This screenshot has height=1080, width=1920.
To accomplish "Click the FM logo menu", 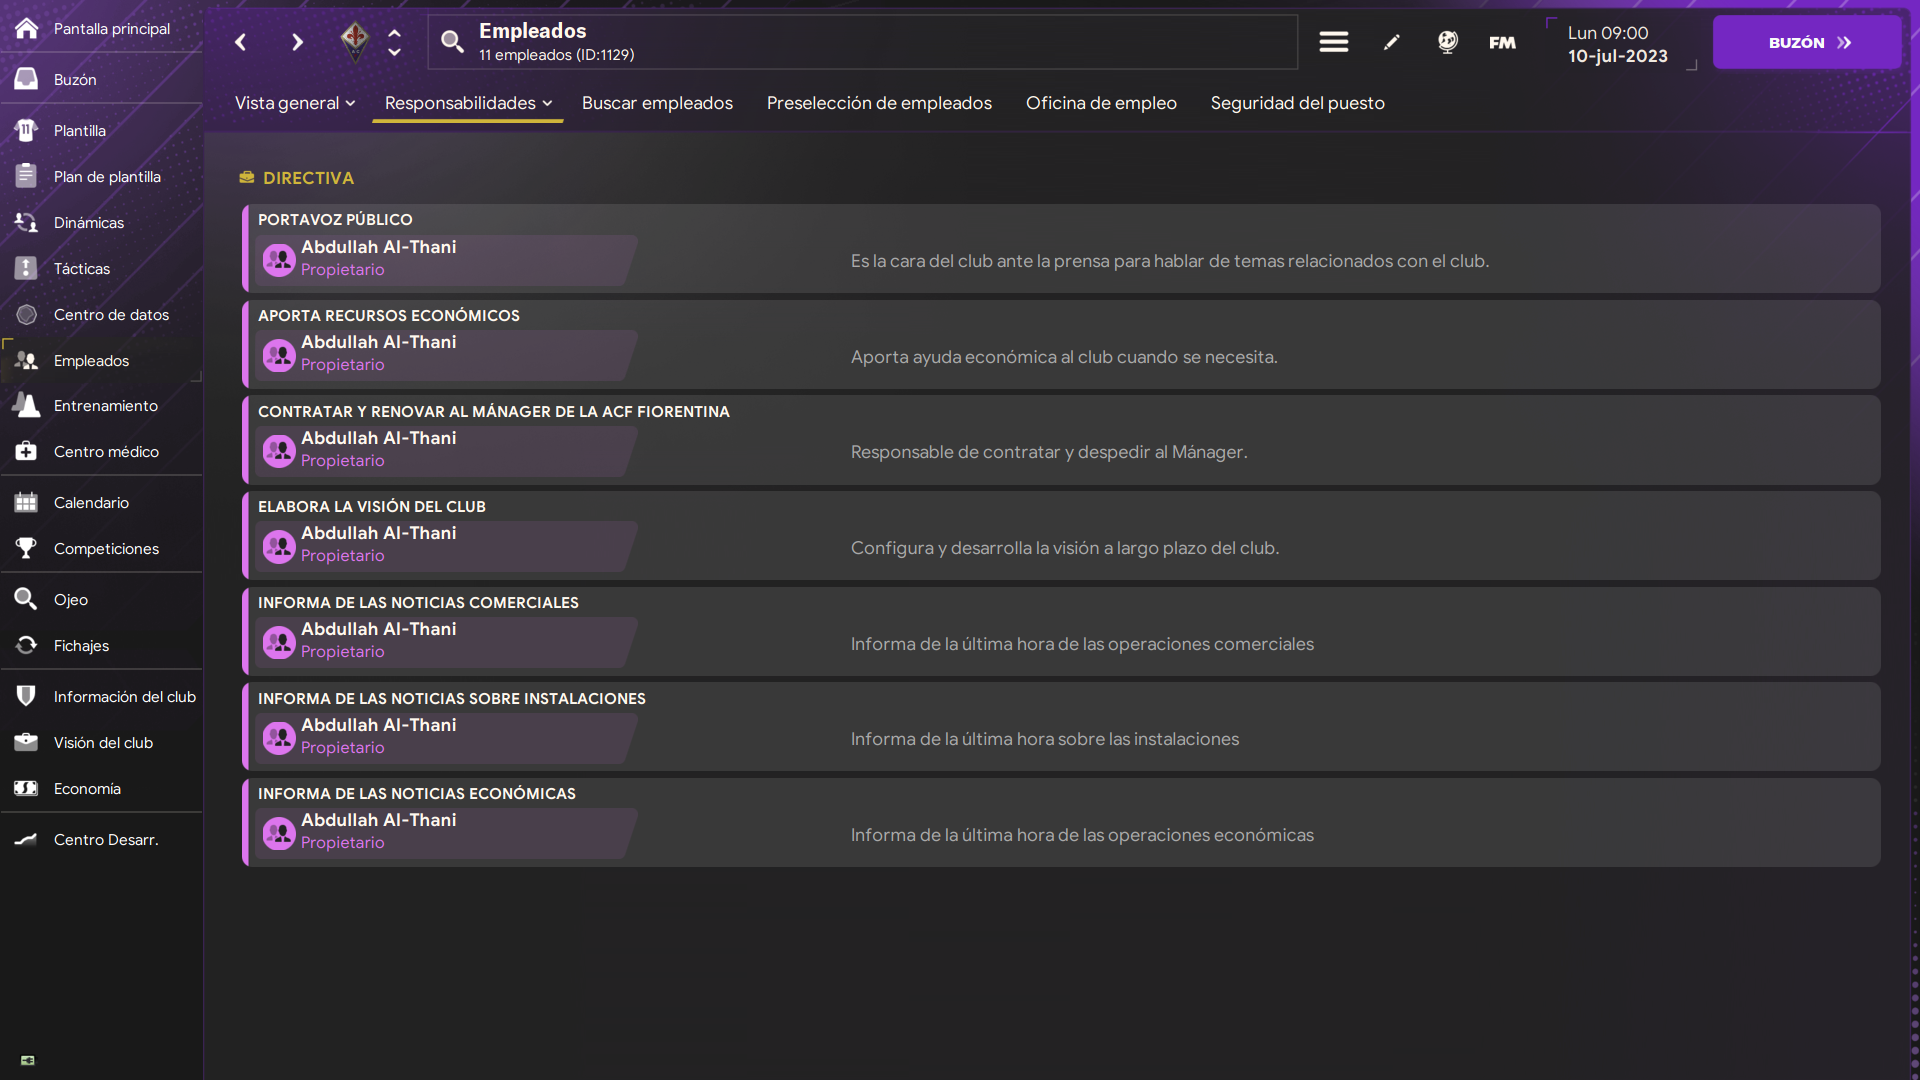I will pos(1502,42).
